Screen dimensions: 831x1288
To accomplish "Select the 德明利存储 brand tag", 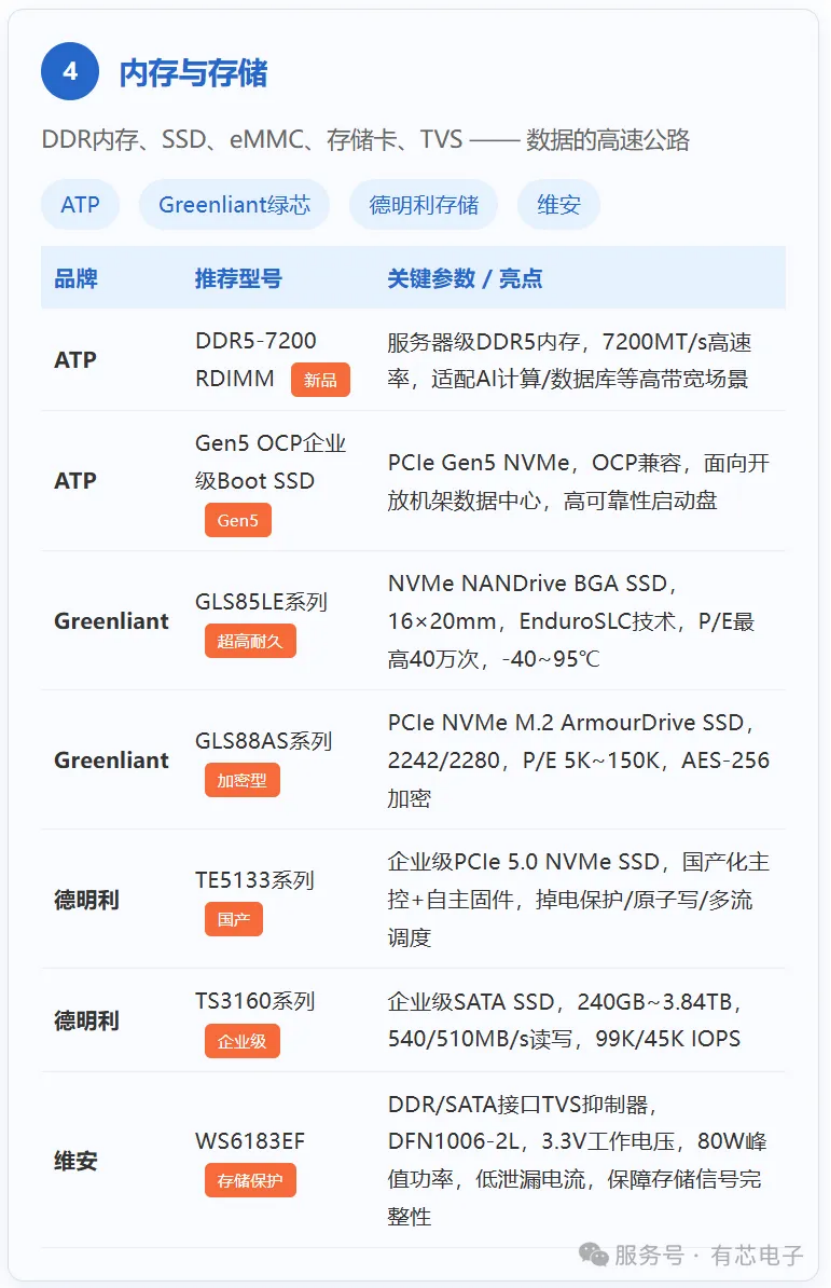I will click(x=424, y=205).
